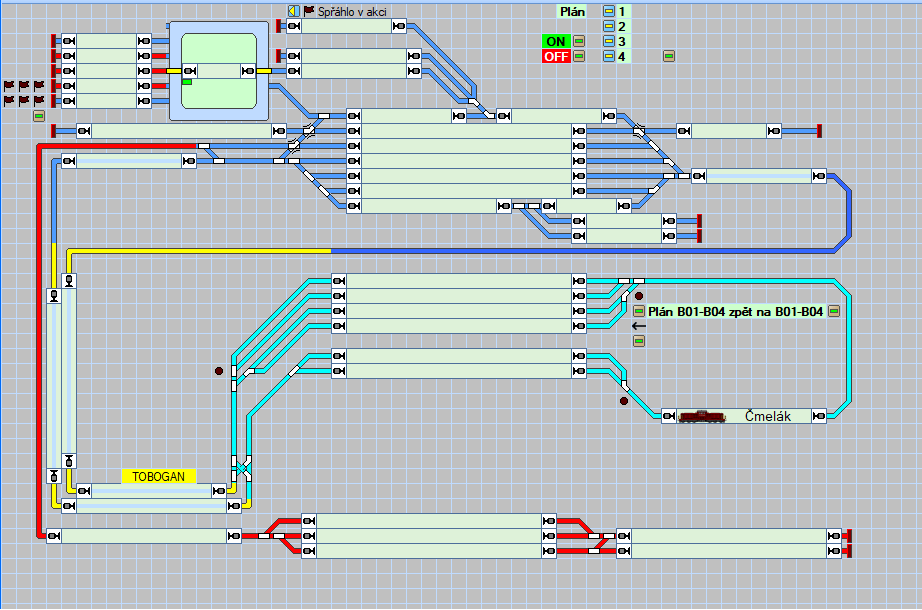Click the black left arrow symbol

(x=639, y=326)
